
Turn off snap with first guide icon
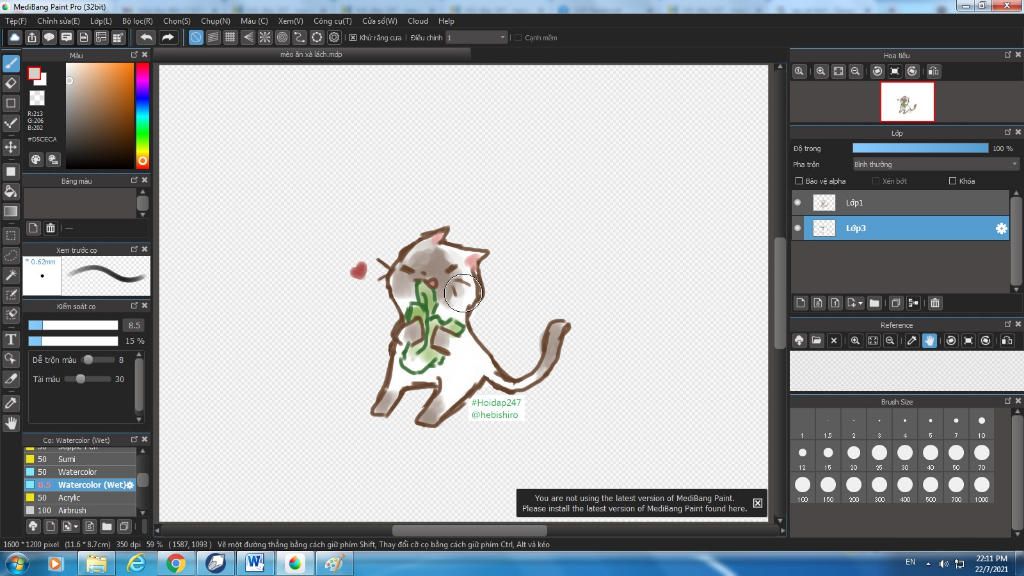(x=196, y=37)
